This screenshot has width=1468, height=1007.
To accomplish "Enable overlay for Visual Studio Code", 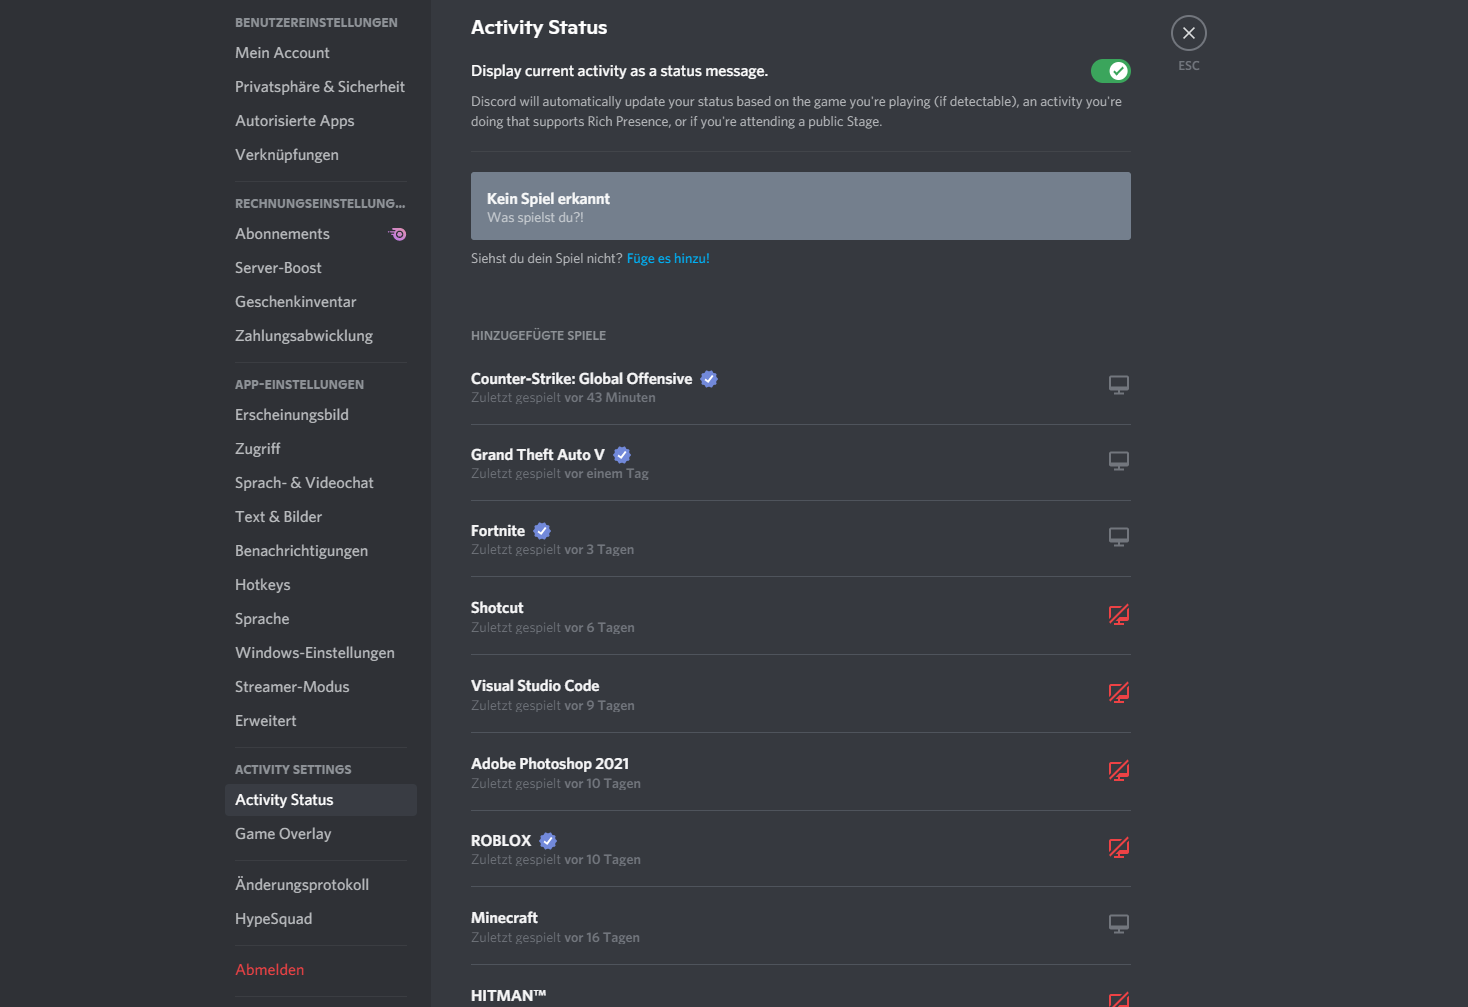I will coord(1119,693).
